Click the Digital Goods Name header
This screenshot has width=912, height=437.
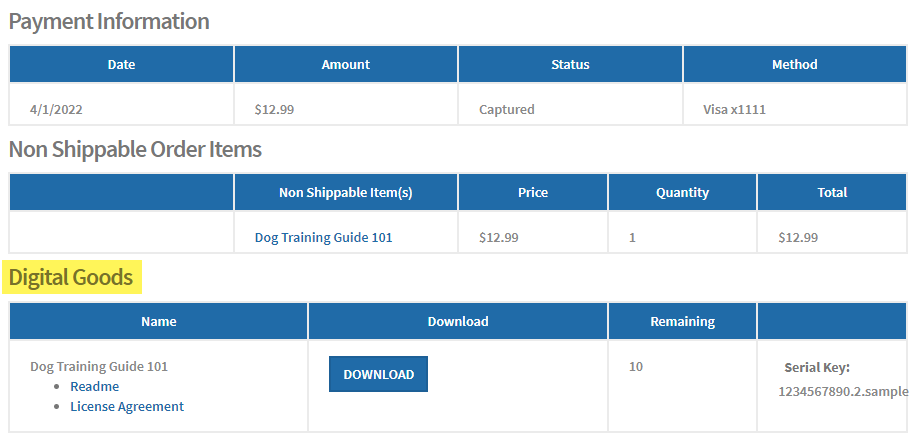coord(159,321)
